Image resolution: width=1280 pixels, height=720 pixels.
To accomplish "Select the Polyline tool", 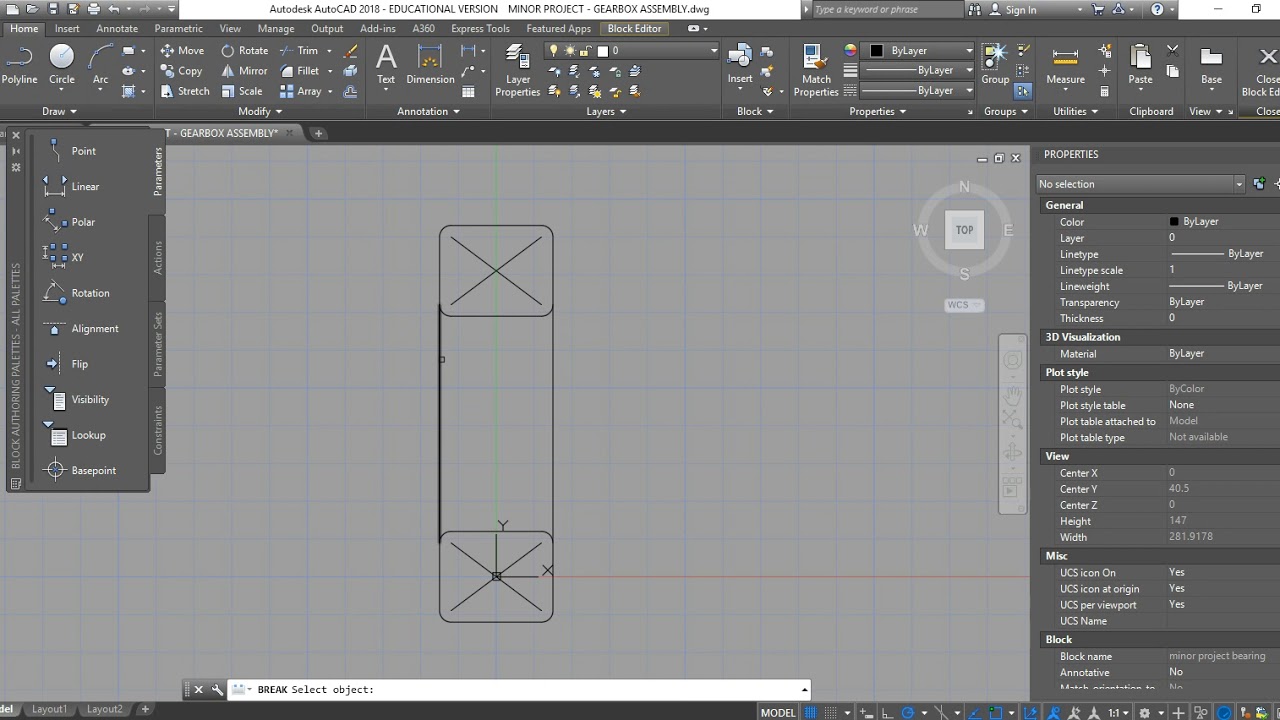I will pos(19,65).
